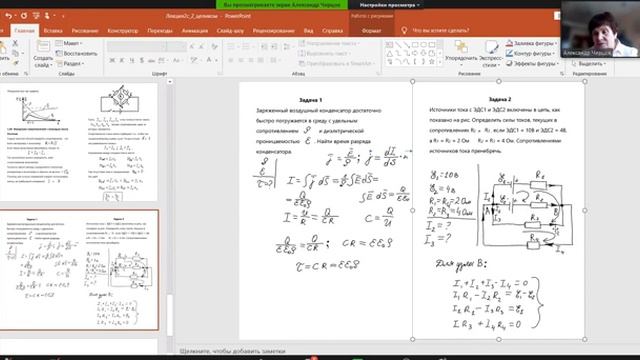Open Настройки просмотра view options in Zoom
Viewport: 640px width, 360px height.
click(x=389, y=5)
